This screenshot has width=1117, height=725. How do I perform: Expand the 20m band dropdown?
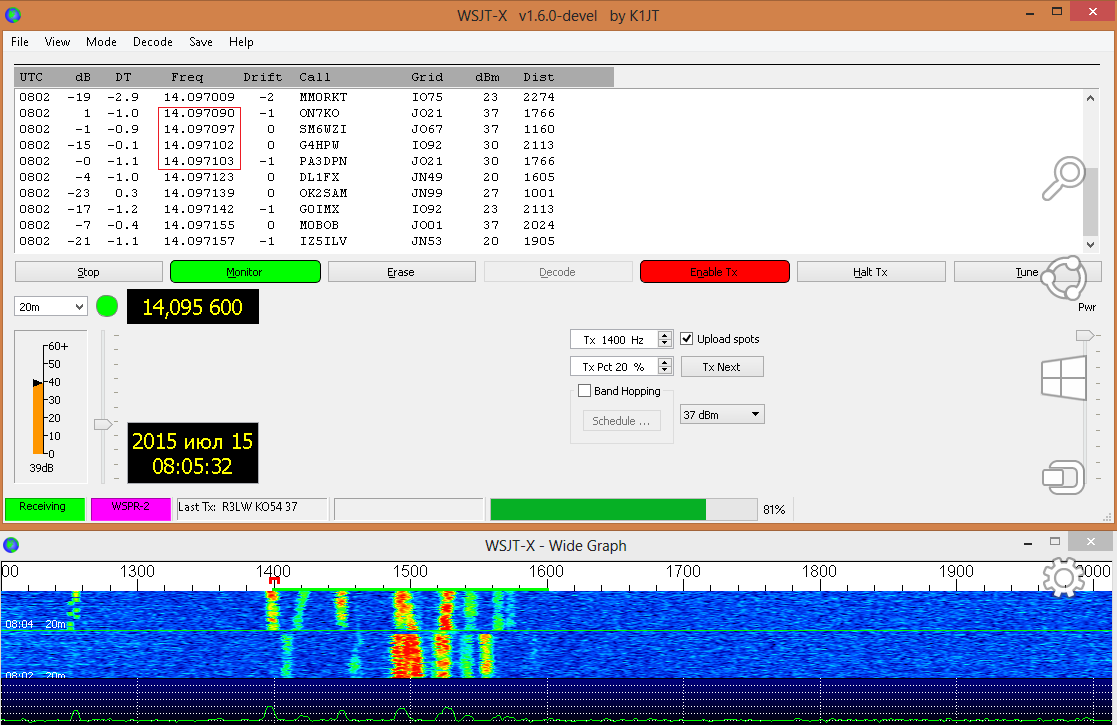coord(51,307)
